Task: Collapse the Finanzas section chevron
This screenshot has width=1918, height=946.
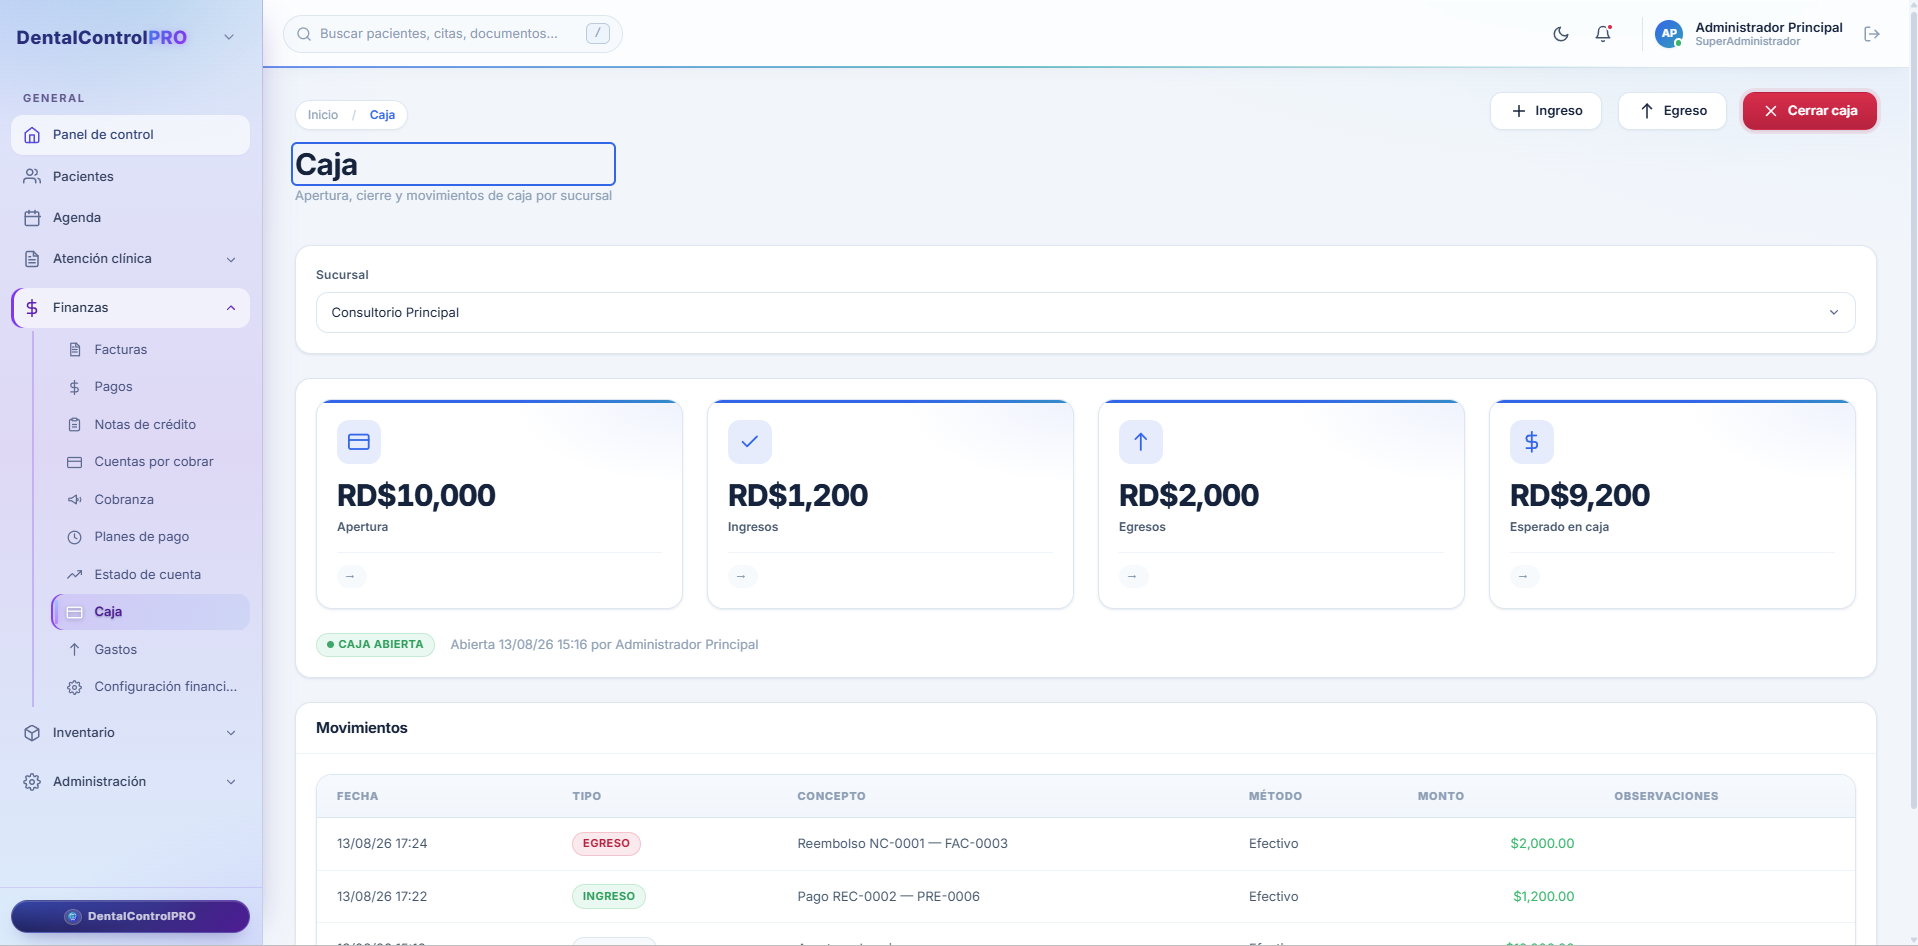Action: coord(231,308)
